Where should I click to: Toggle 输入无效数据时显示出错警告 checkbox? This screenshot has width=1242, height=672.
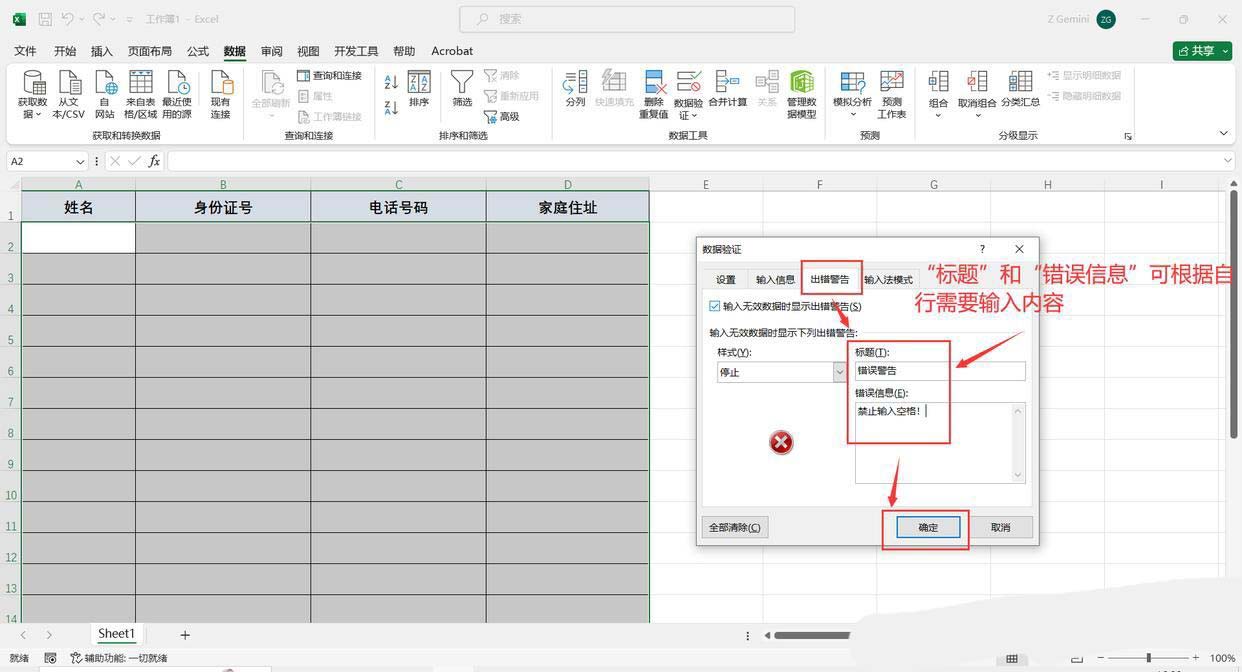pyautogui.click(x=714, y=306)
